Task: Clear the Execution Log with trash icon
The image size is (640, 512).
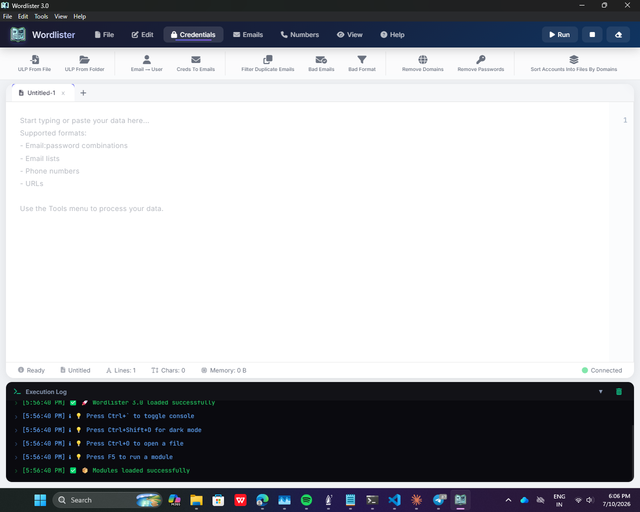Action: 619,392
